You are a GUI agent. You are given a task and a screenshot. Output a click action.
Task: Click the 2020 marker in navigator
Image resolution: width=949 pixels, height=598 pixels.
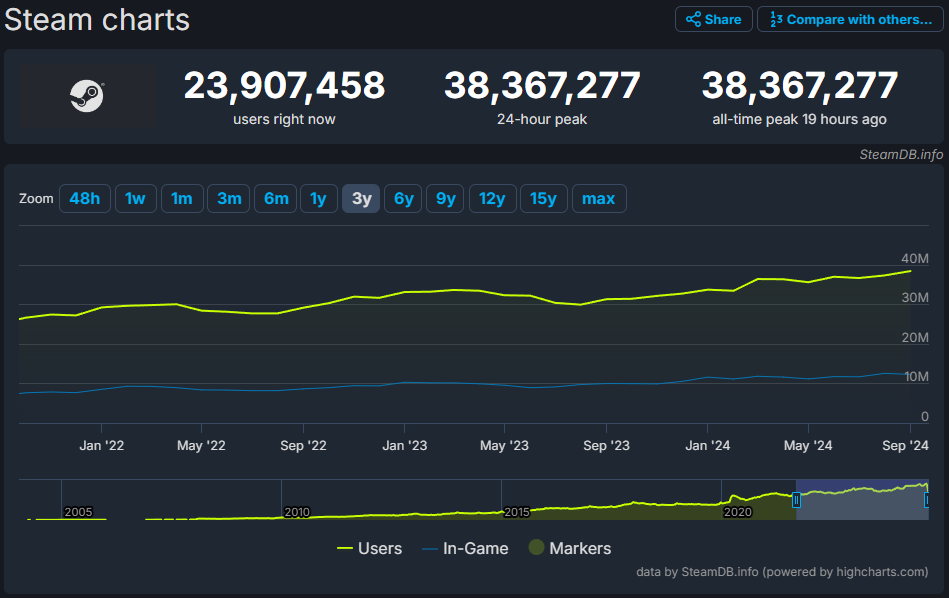pyautogui.click(x=737, y=512)
